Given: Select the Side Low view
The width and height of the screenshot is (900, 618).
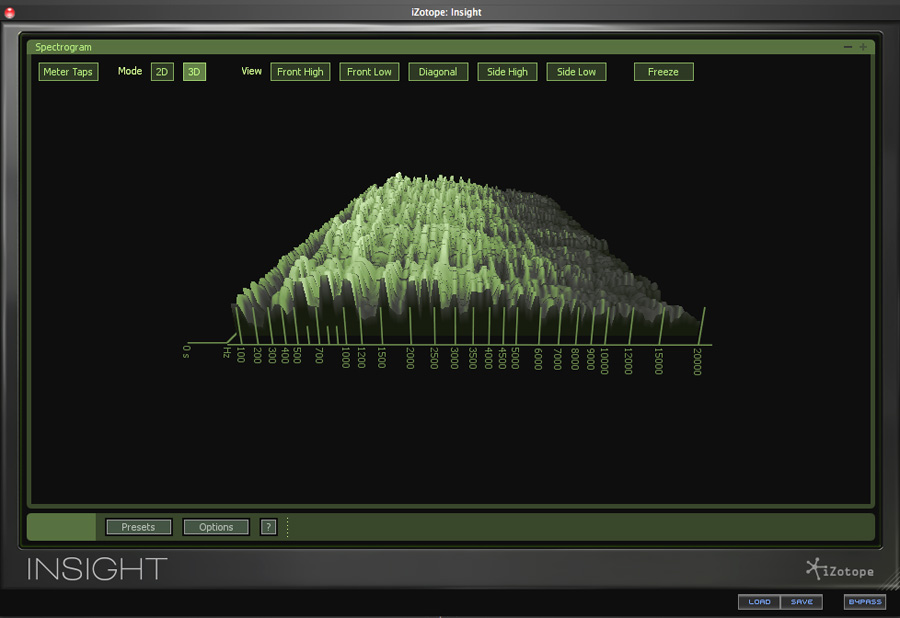Looking at the screenshot, I should pos(576,72).
